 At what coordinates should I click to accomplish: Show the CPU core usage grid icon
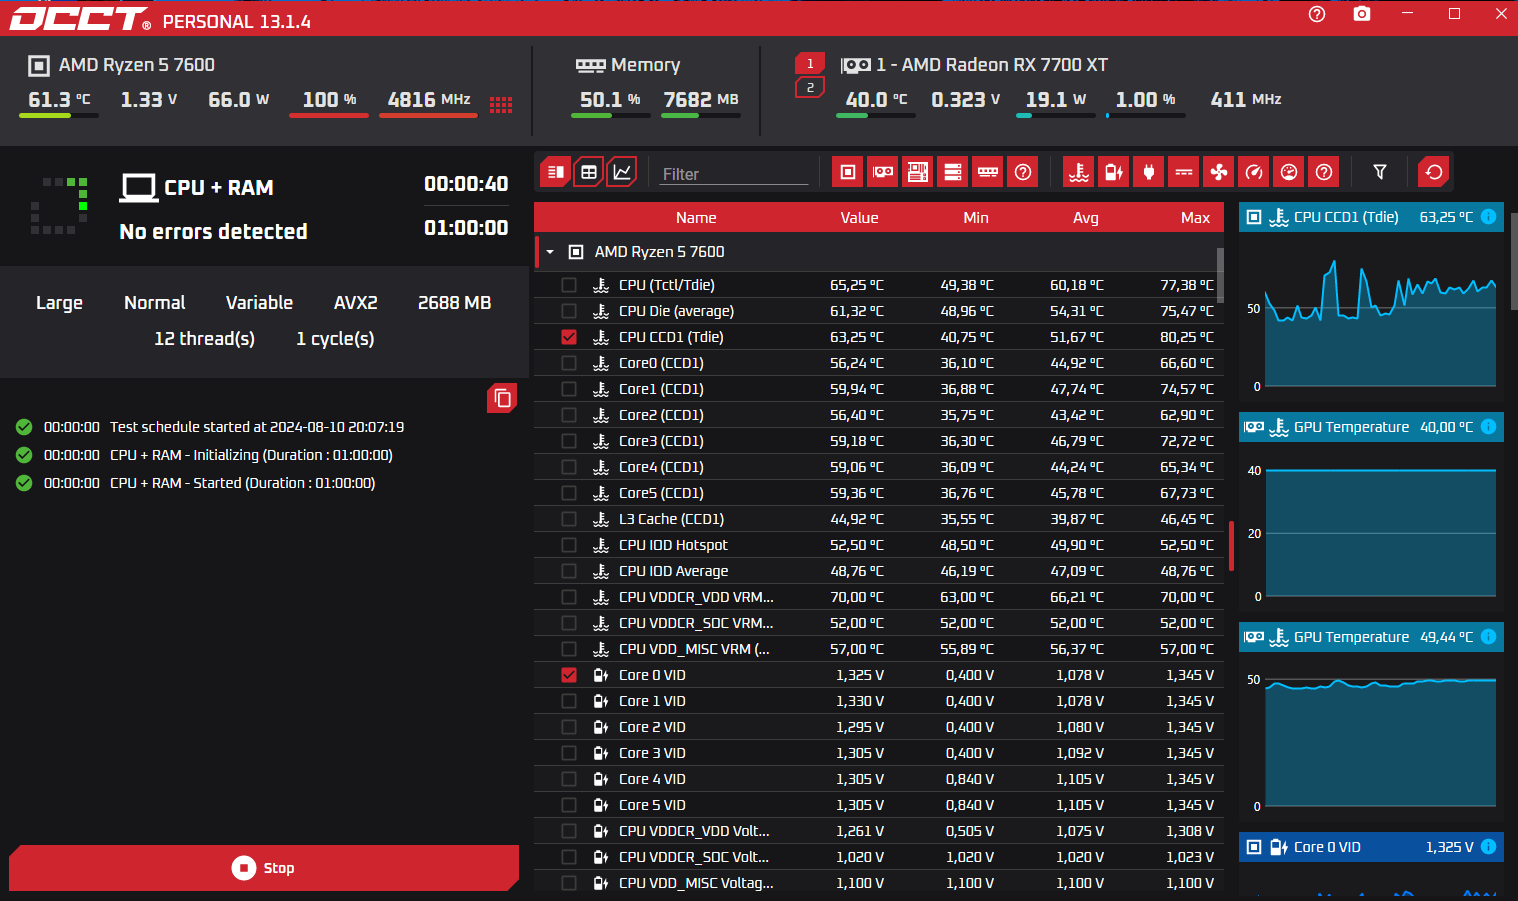pyautogui.click(x=501, y=104)
